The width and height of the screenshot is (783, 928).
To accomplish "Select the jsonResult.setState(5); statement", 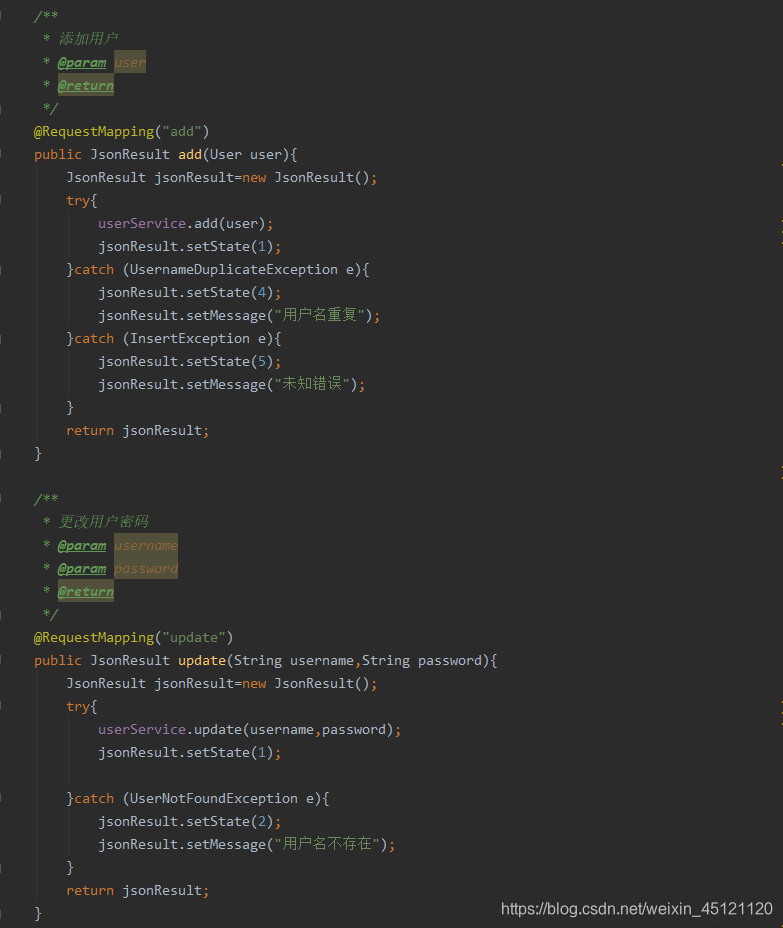I will pyautogui.click(x=189, y=362).
